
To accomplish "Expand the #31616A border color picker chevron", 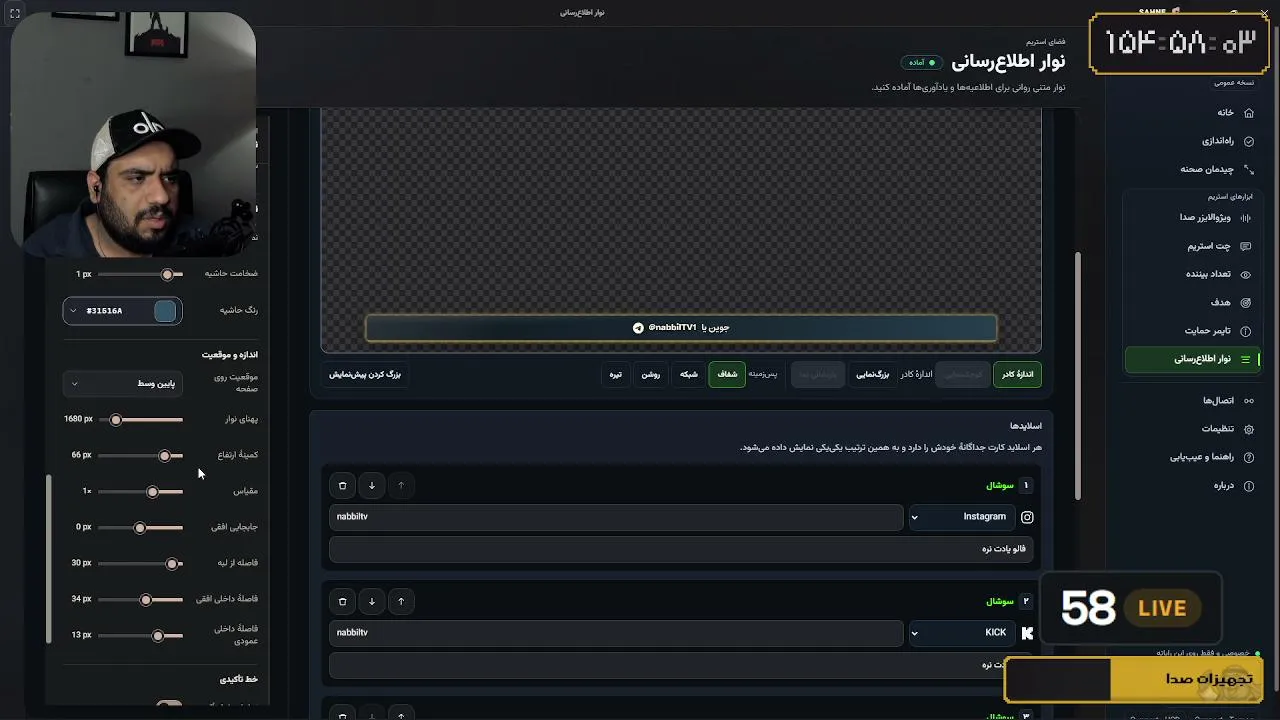I will (73, 311).
